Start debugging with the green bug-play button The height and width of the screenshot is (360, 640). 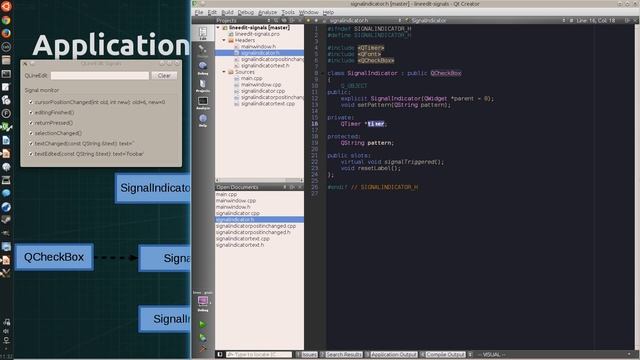pyautogui.click(x=202, y=338)
